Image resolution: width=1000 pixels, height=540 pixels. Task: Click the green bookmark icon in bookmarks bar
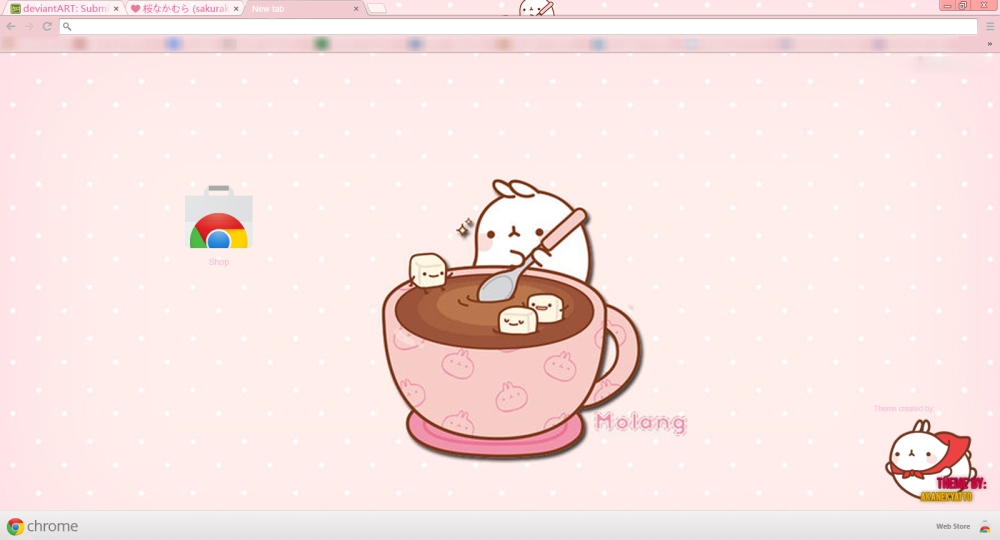(x=321, y=44)
